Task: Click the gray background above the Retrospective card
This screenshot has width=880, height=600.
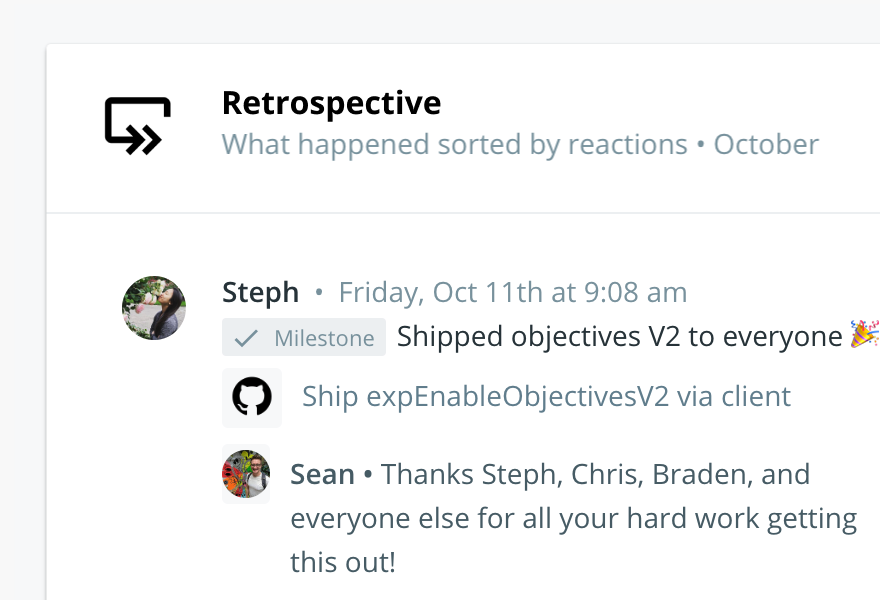Action: (440, 21)
